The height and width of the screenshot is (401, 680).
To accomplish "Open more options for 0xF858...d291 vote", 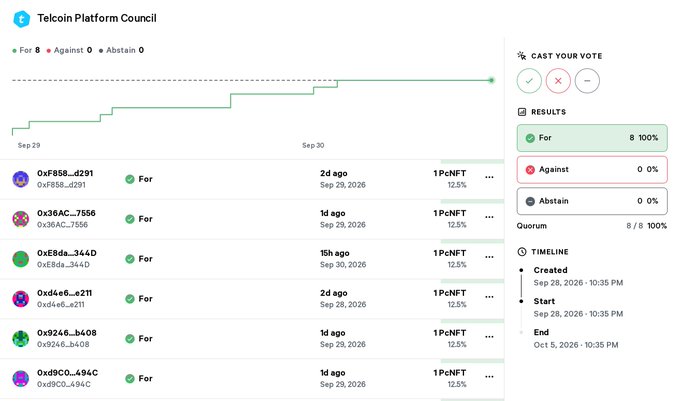I will [x=489, y=177].
